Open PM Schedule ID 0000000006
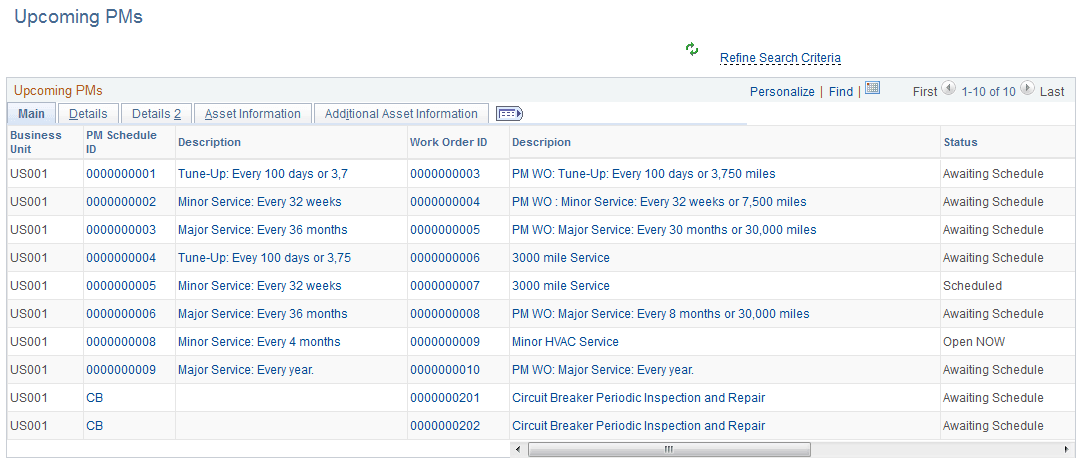The height and width of the screenshot is (466, 1084). [x=121, y=314]
